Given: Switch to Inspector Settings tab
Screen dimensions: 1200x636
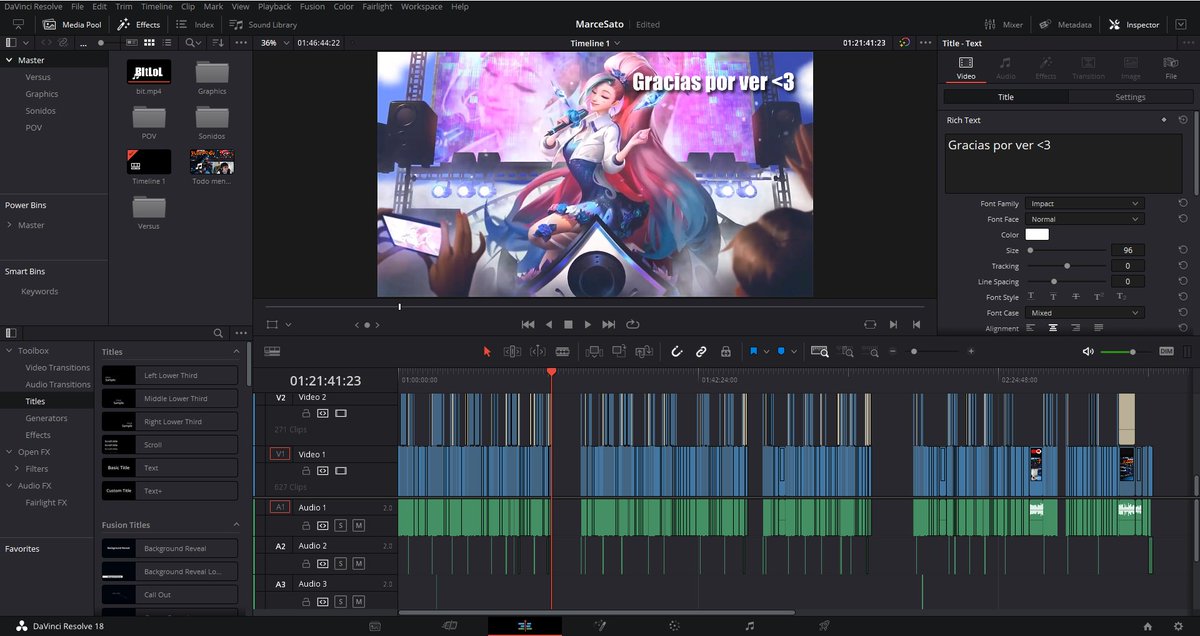Looking at the screenshot, I should click(1130, 97).
